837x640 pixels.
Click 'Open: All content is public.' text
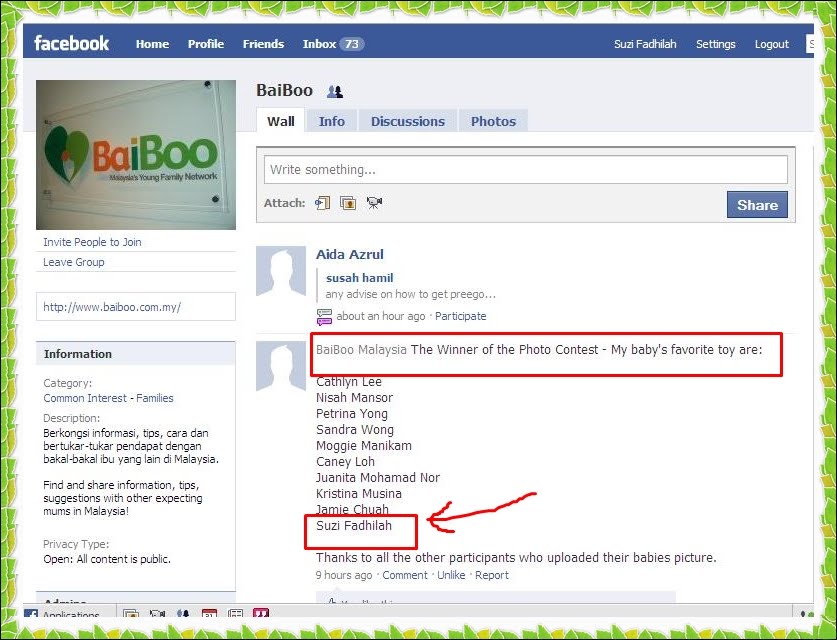[x=107, y=559]
